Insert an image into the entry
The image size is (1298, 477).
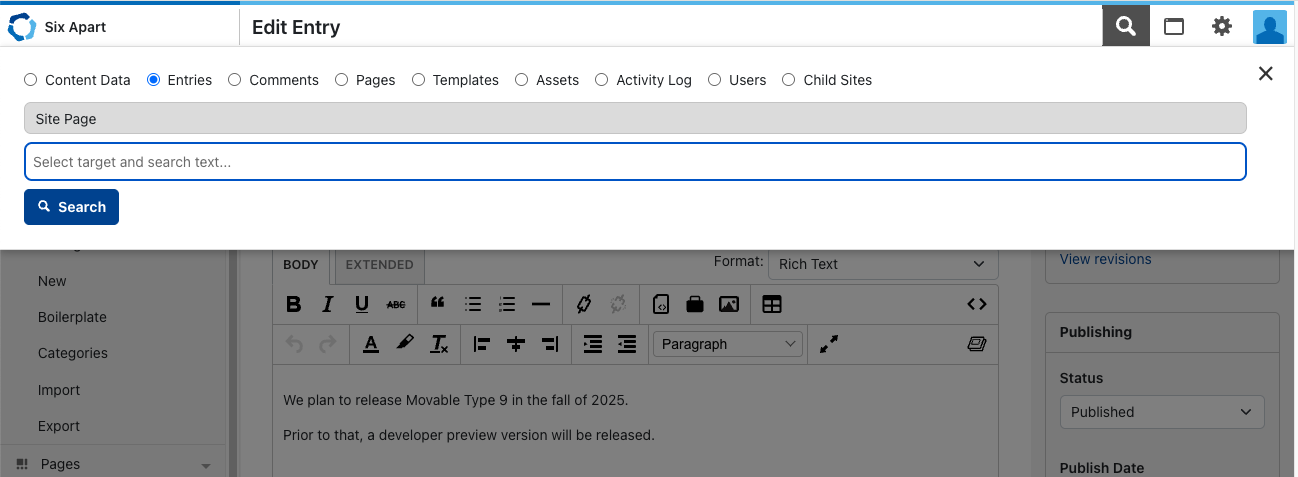click(x=729, y=304)
